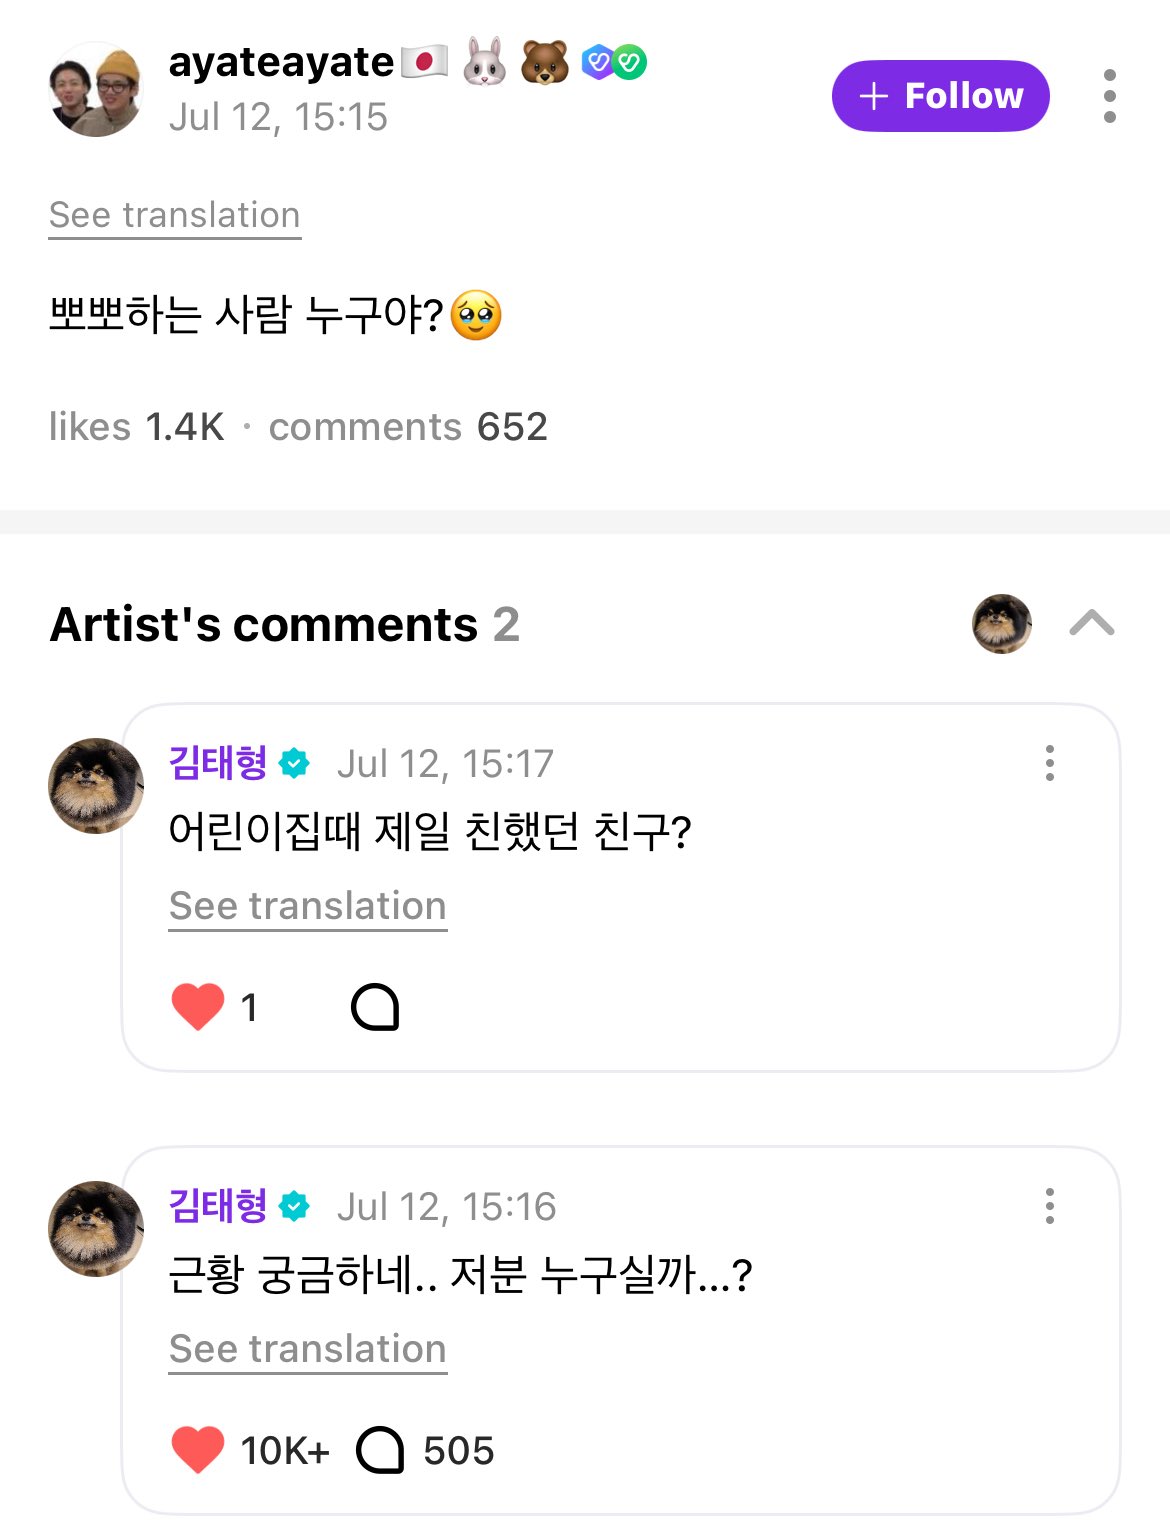Open replies on the 15:17 comment
The width and height of the screenshot is (1170, 1537).
(375, 1007)
